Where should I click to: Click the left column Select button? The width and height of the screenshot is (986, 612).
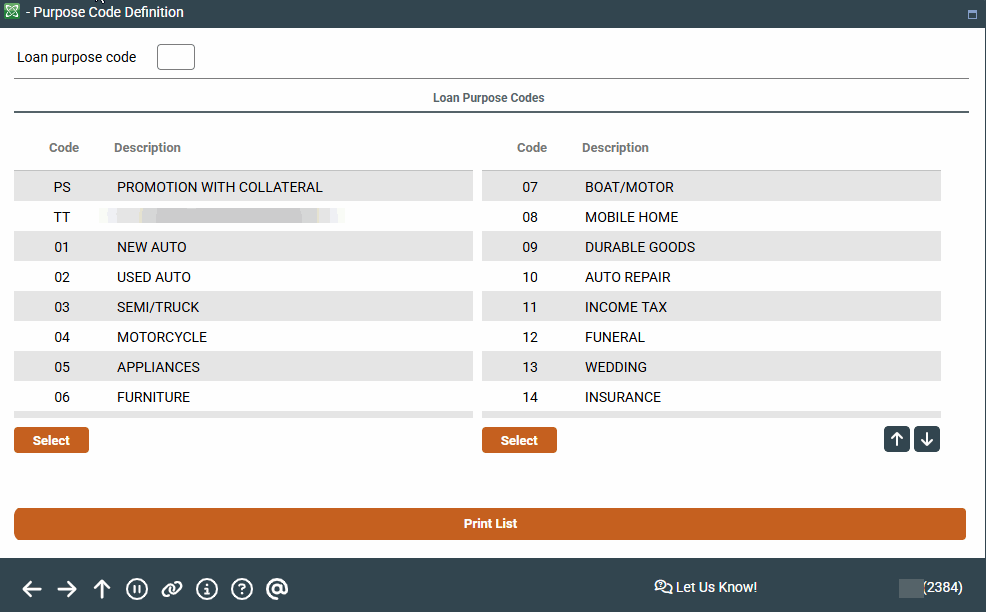pos(51,440)
